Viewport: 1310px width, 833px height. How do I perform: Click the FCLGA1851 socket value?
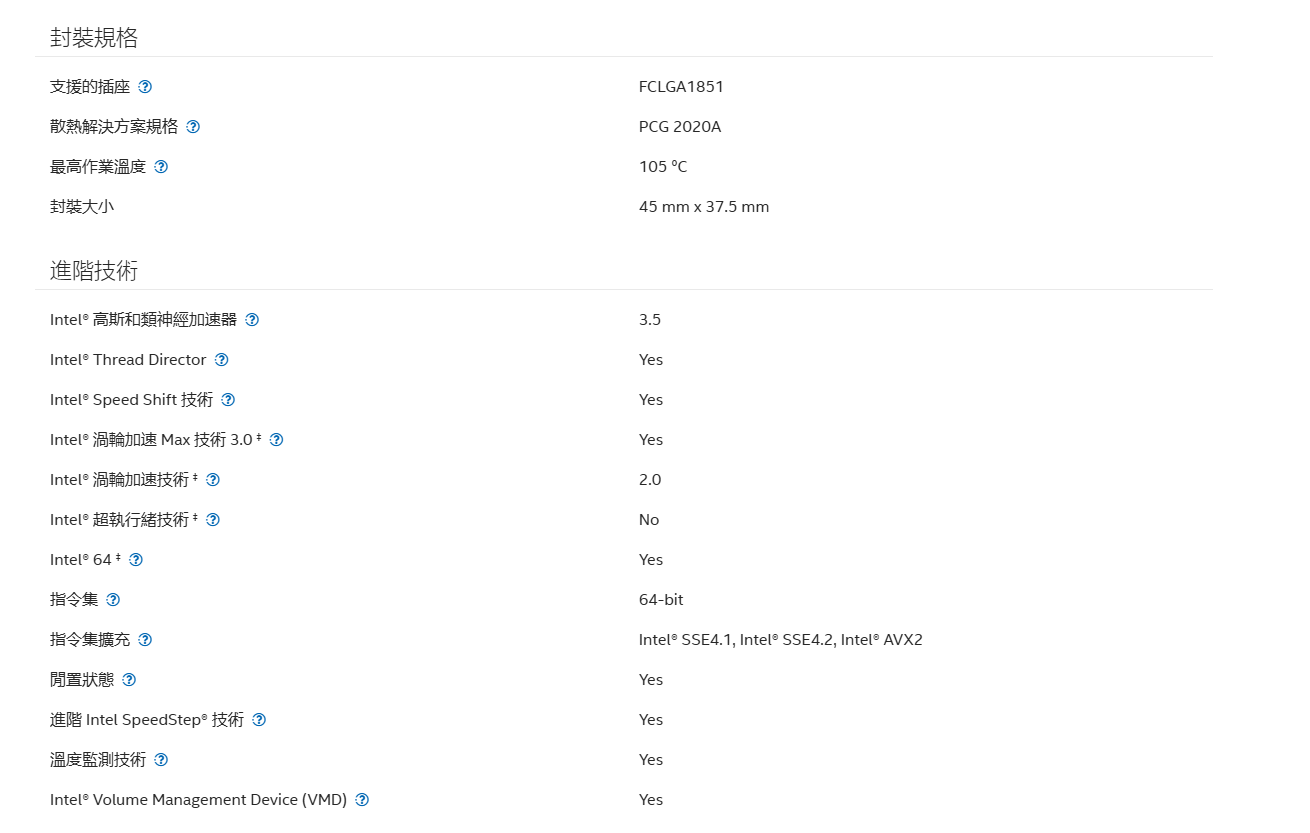[x=681, y=87]
